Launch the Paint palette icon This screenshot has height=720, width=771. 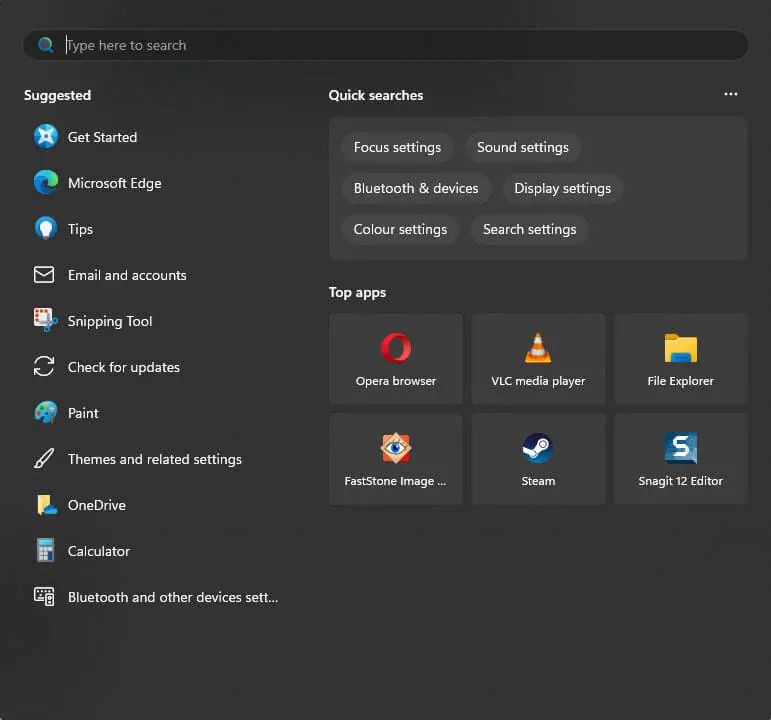46,412
